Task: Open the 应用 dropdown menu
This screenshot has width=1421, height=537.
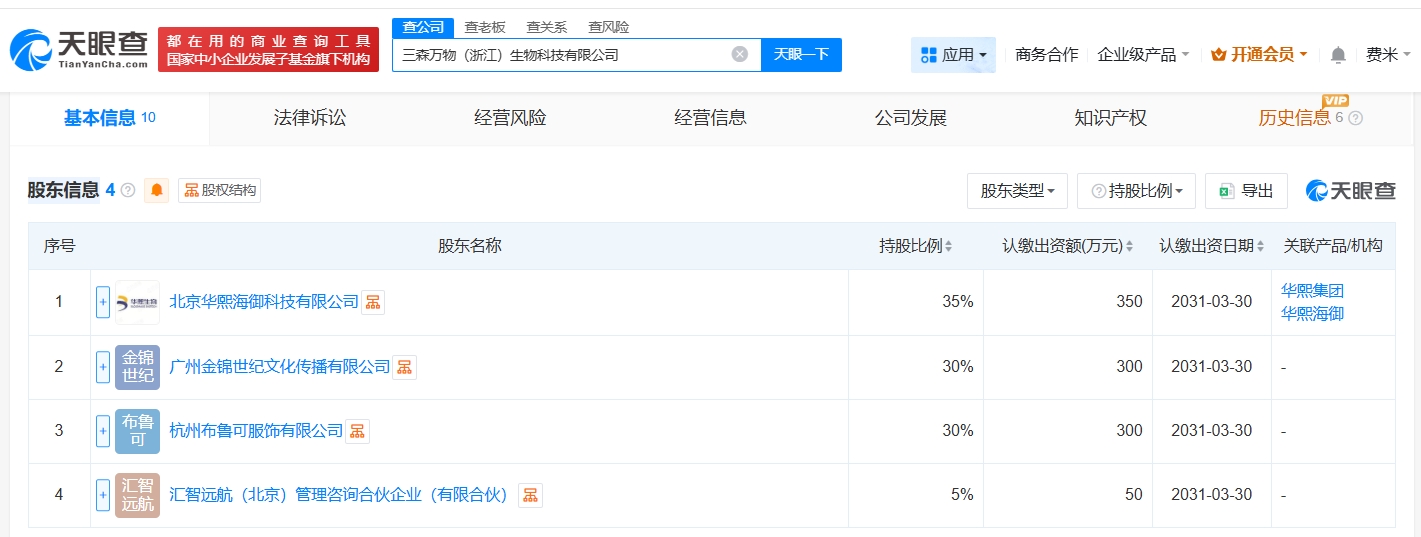Action: (953, 55)
